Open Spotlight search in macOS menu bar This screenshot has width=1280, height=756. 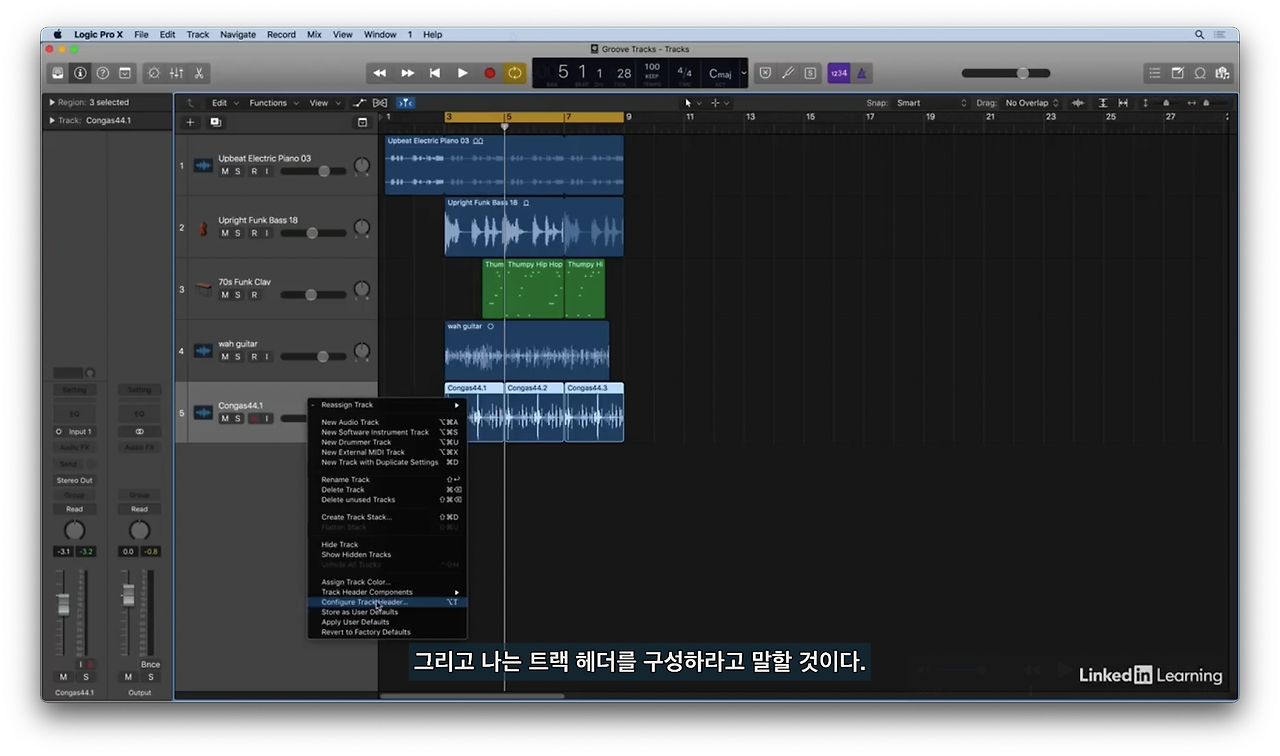(1199, 34)
